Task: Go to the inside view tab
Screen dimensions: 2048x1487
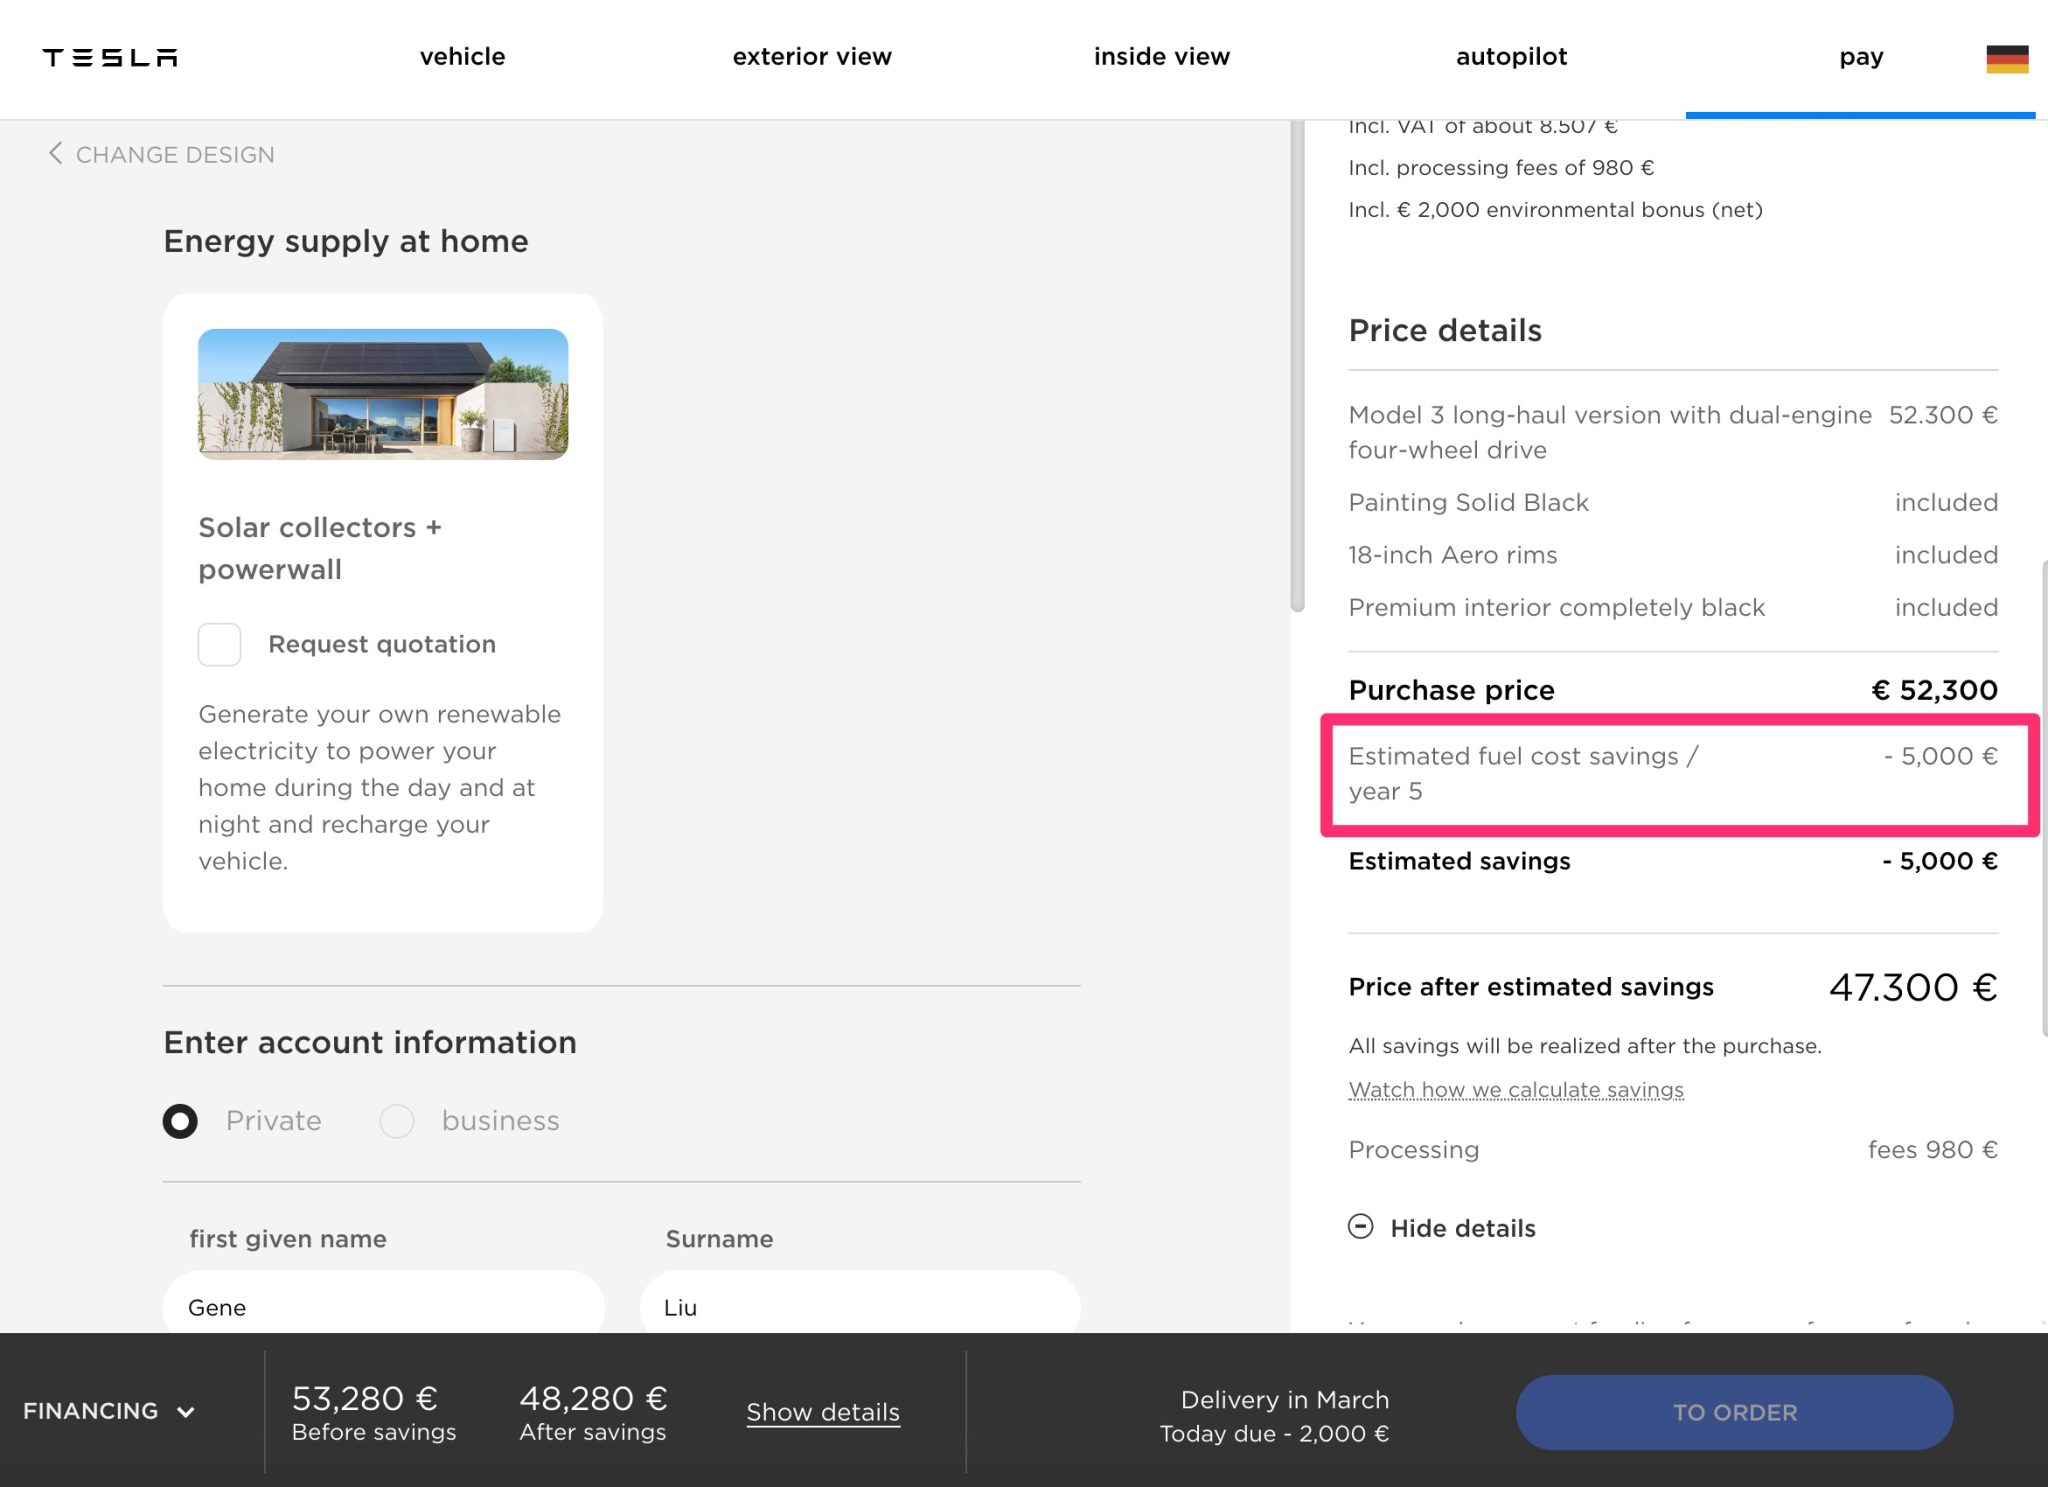Action: [x=1161, y=57]
